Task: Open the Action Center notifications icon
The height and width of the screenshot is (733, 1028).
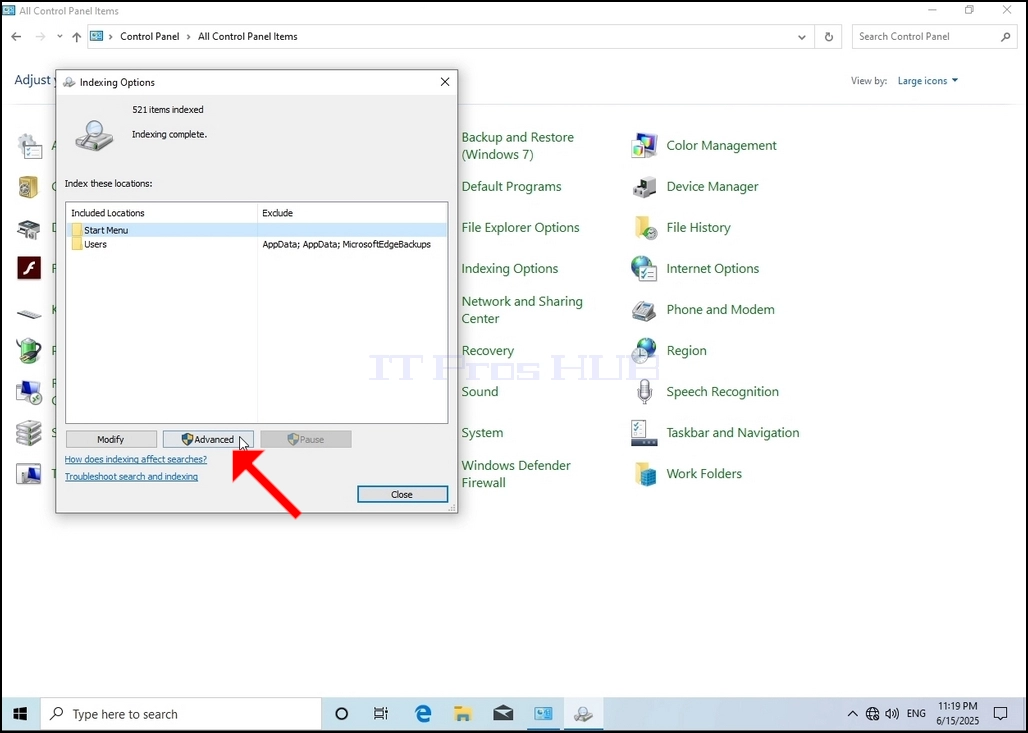Action: (1000, 714)
